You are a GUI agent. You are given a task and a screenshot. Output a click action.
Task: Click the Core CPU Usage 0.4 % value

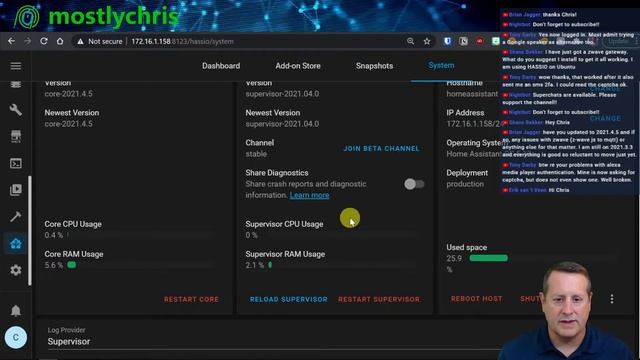click(53, 235)
